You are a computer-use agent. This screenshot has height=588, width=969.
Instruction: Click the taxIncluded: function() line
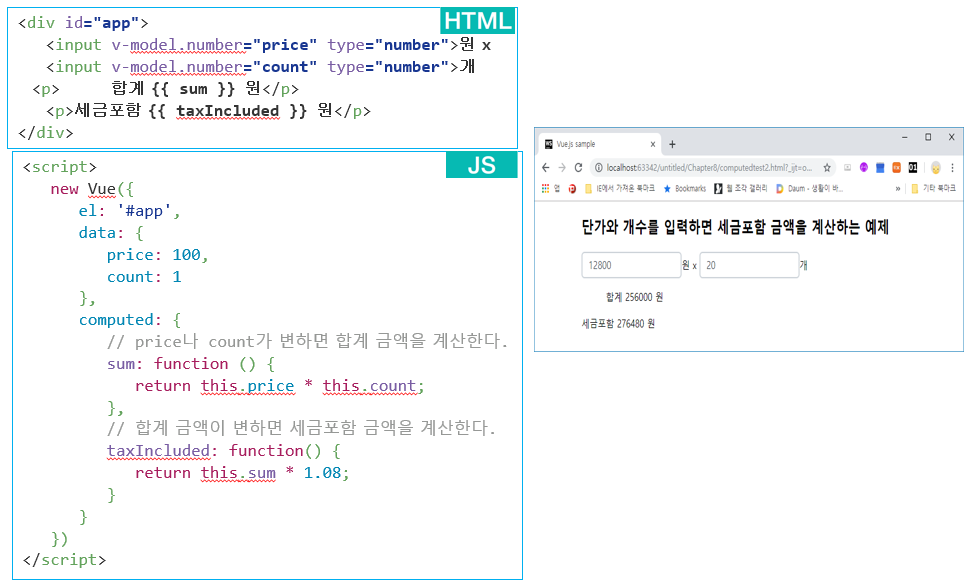(223, 451)
